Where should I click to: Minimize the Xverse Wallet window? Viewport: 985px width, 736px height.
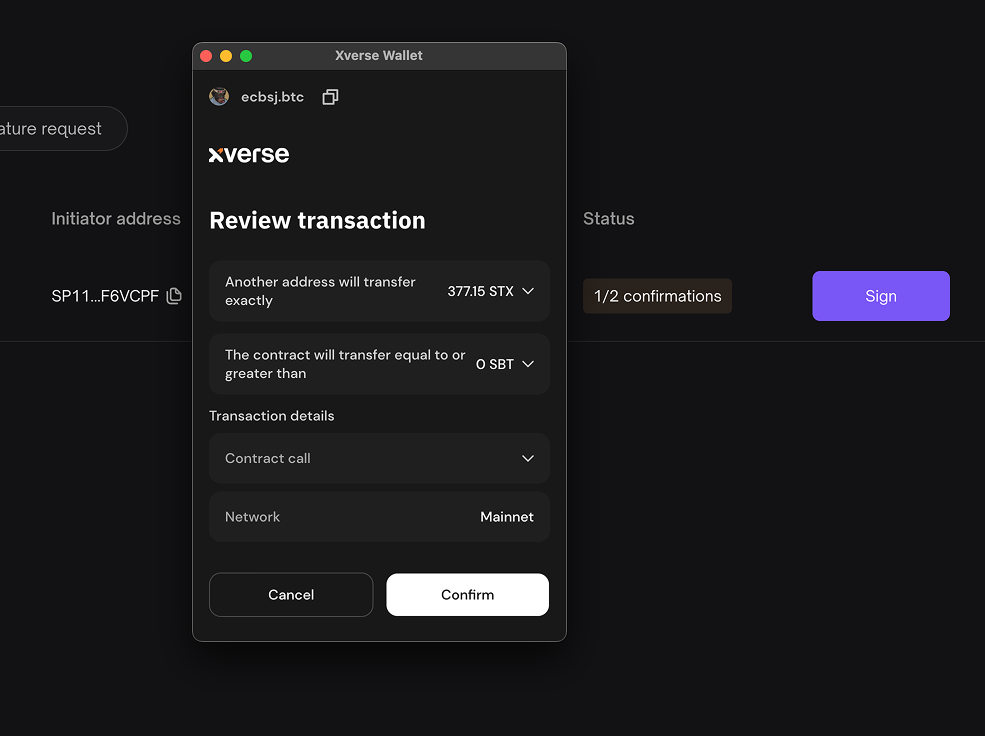pos(226,56)
